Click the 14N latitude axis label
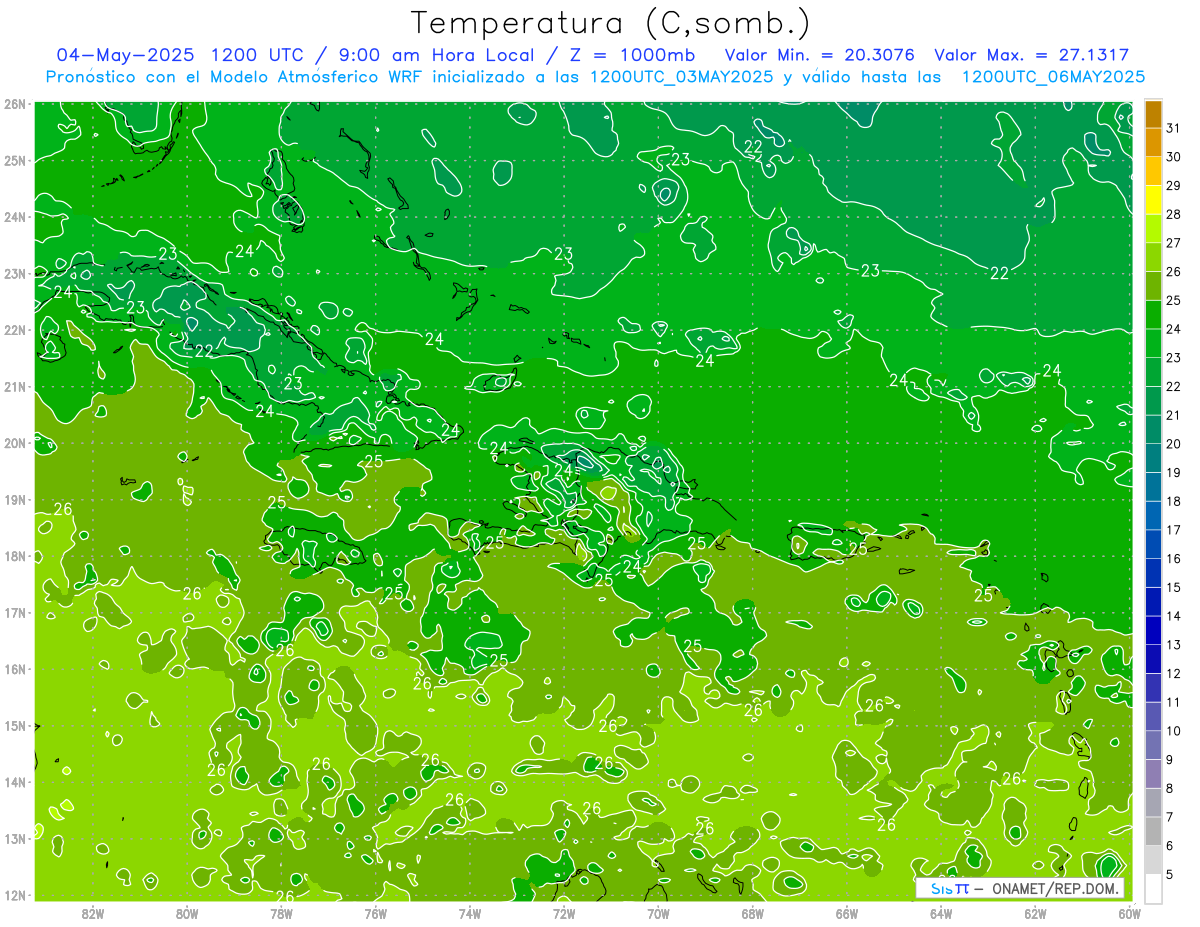Screen dimensions: 1200x927 [14, 782]
